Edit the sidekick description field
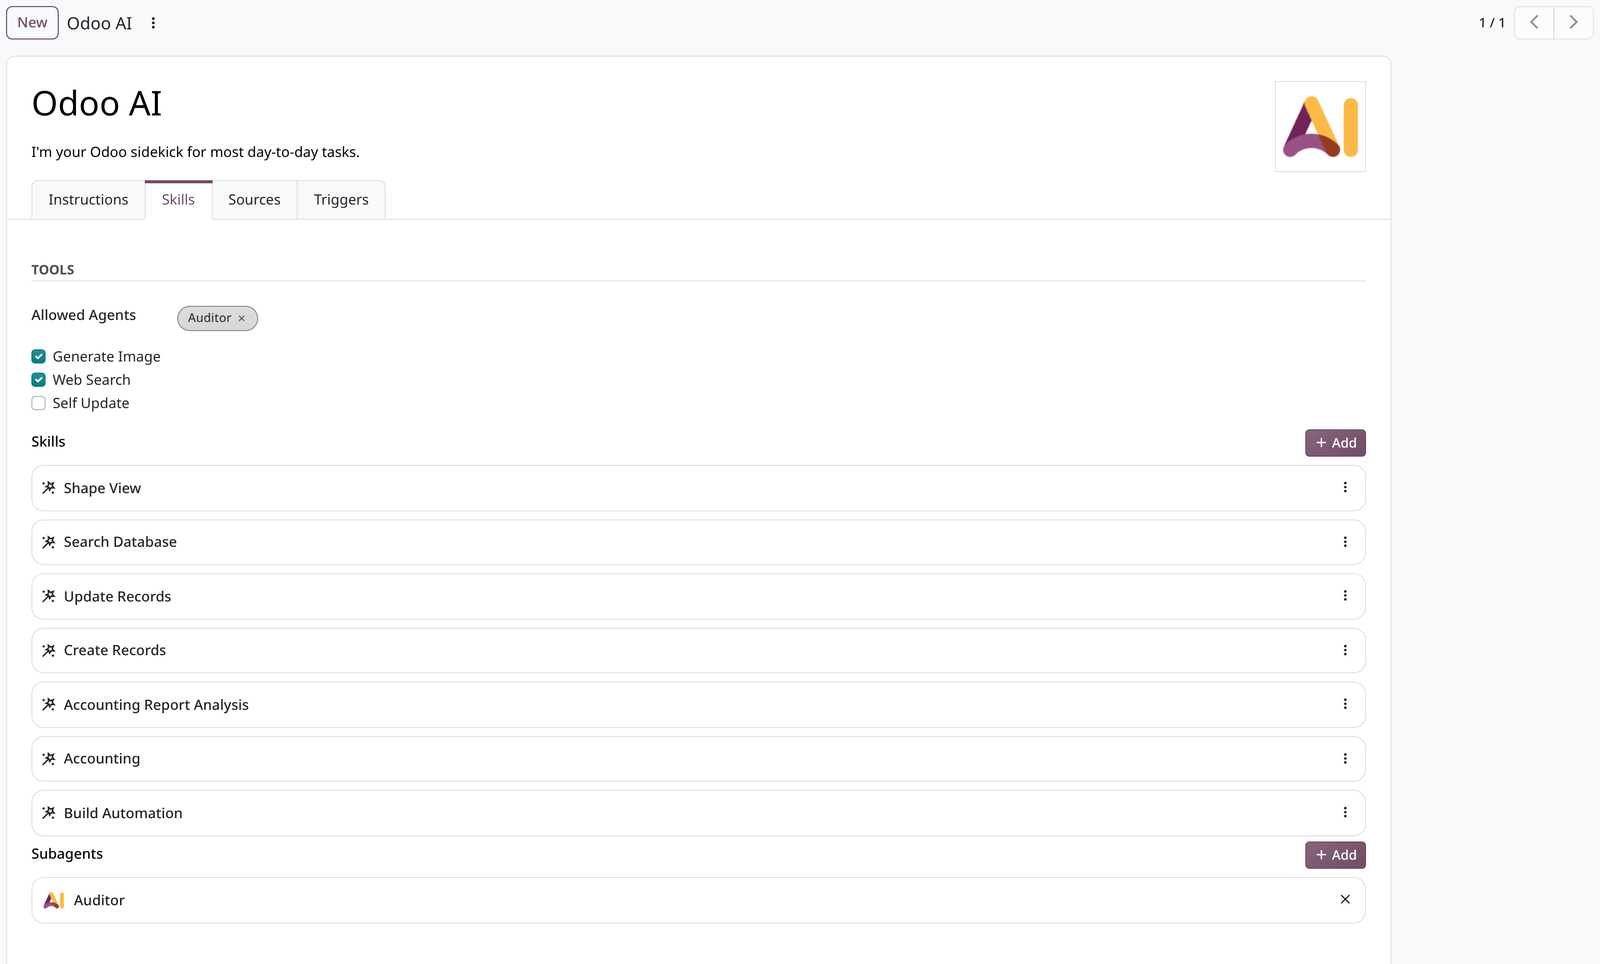1600x964 pixels. [196, 152]
